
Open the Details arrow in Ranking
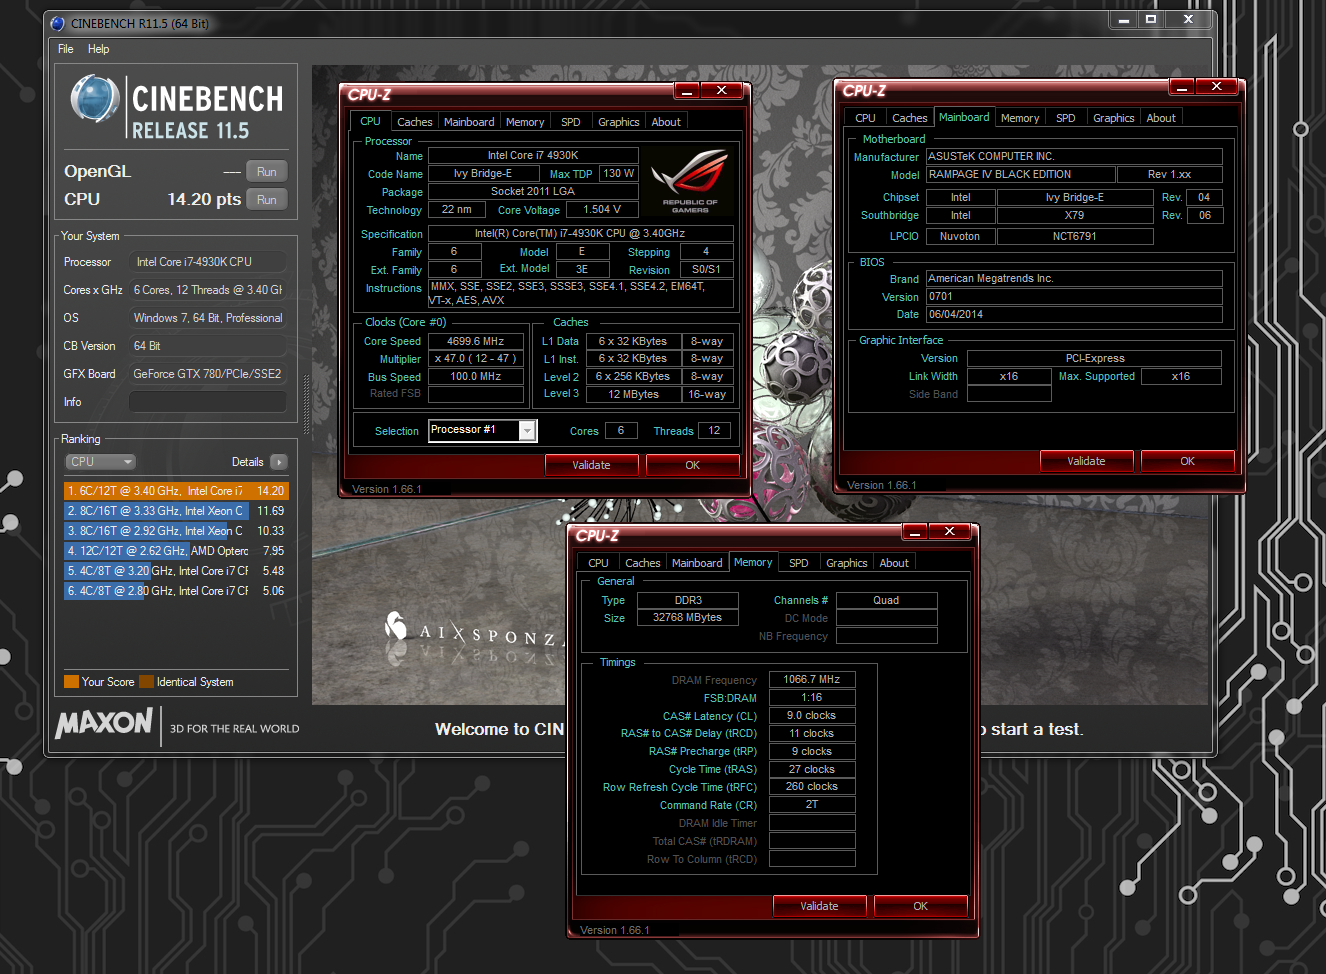click(x=279, y=462)
